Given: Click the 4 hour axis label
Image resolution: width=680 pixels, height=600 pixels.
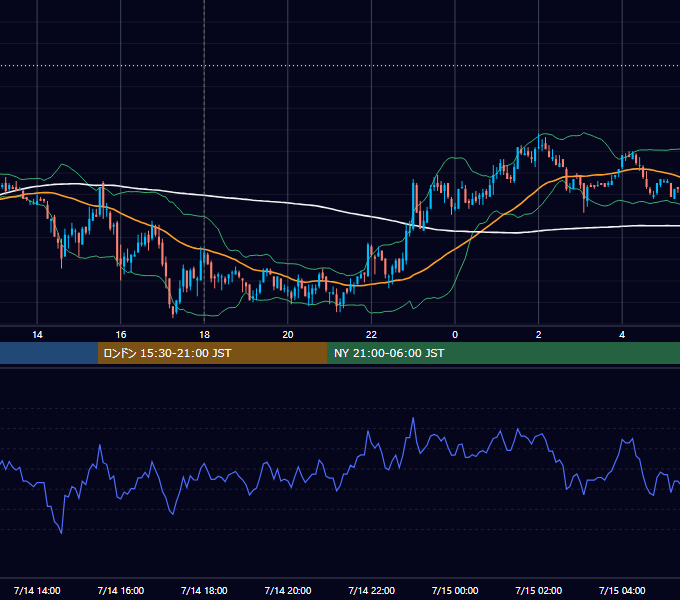Looking at the screenshot, I should (x=622, y=335).
